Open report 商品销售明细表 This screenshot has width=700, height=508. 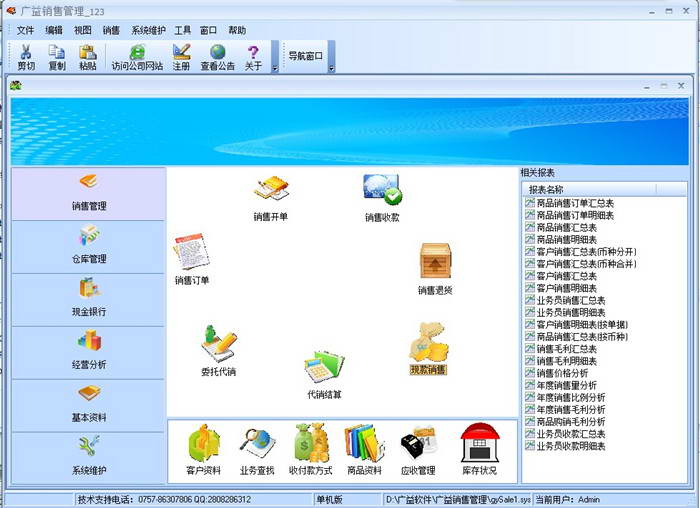[x=566, y=239]
